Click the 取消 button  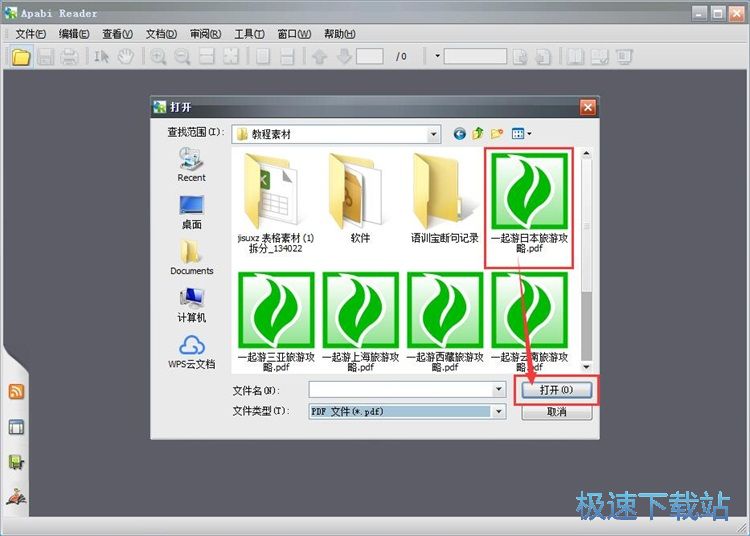coord(556,412)
